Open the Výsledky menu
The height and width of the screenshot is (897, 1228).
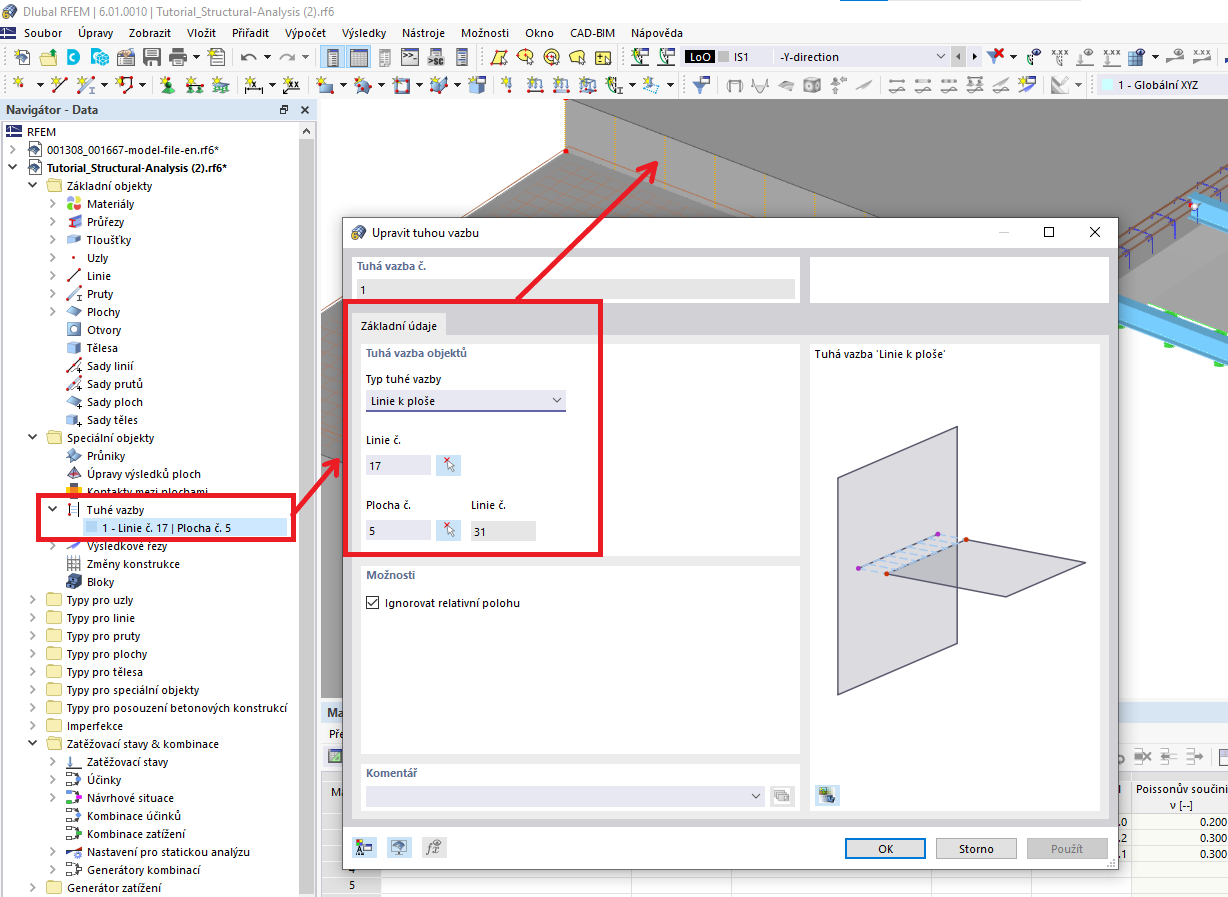pyautogui.click(x=363, y=32)
